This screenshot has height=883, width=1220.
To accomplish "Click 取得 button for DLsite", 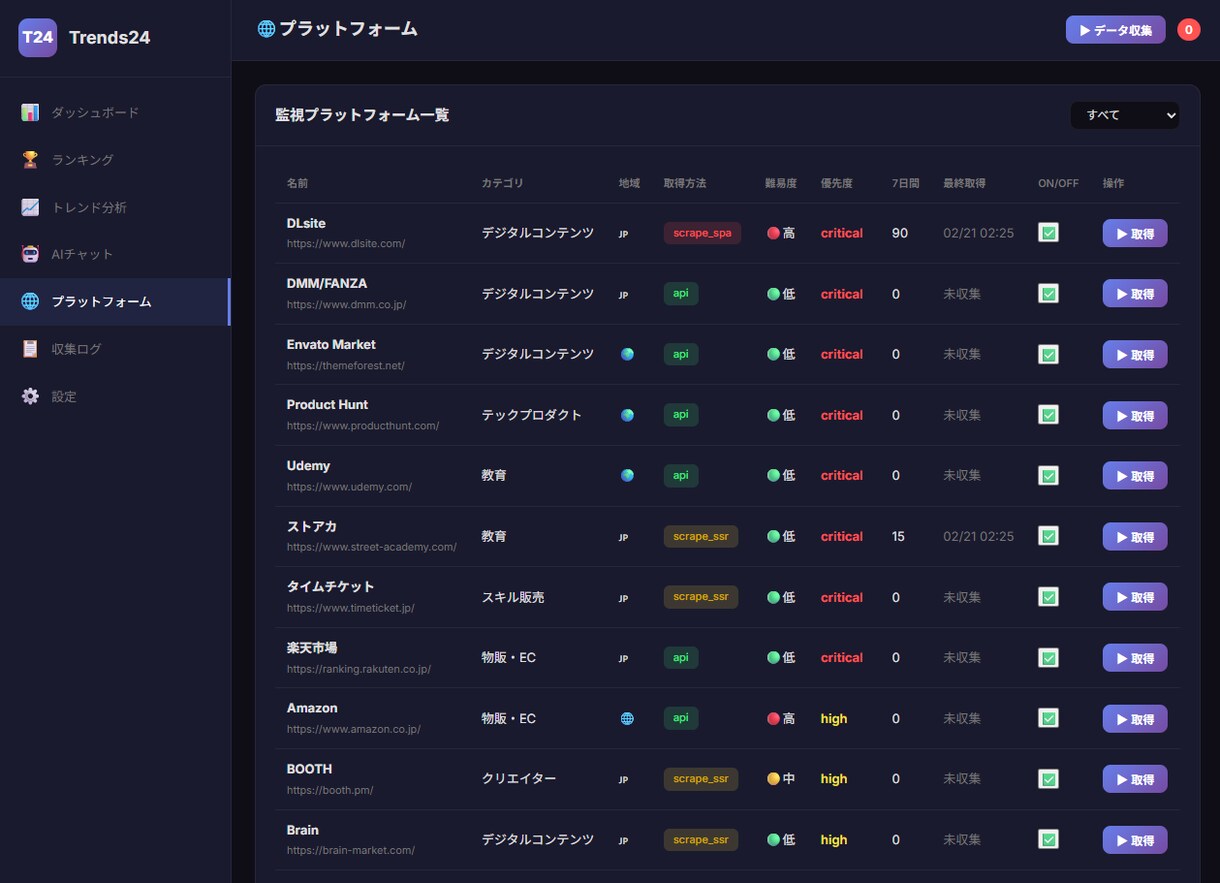I will coord(1135,233).
